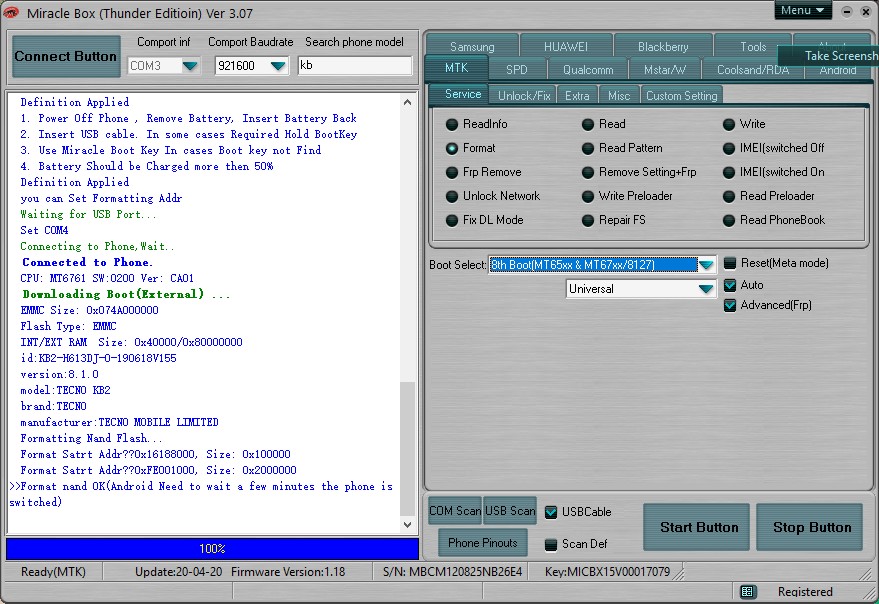Enable the Scan Def checkbox
Image resolution: width=879 pixels, height=604 pixels.
point(551,544)
